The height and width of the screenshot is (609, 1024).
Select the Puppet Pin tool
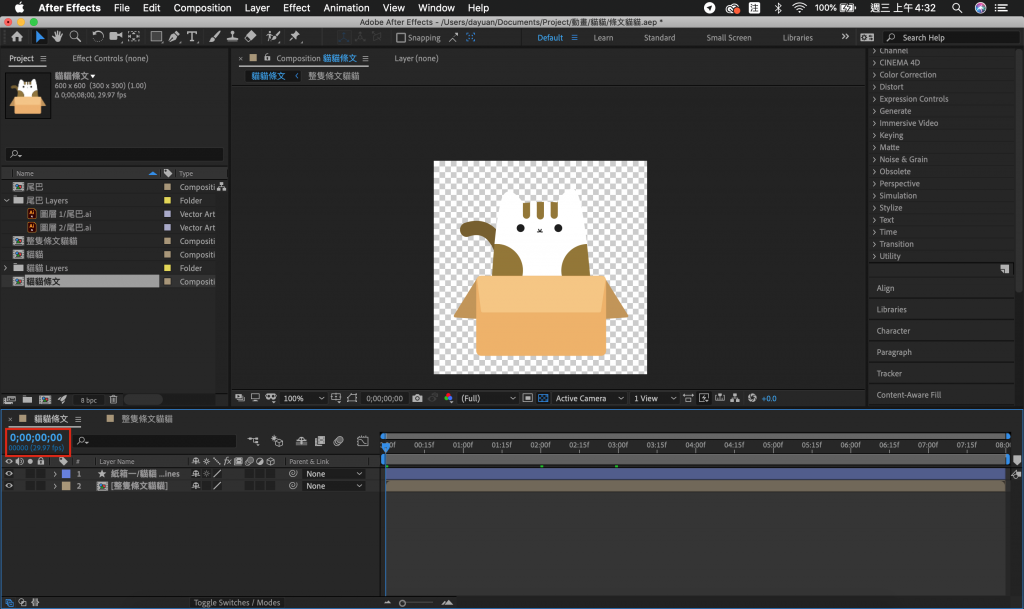(x=294, y=37)
